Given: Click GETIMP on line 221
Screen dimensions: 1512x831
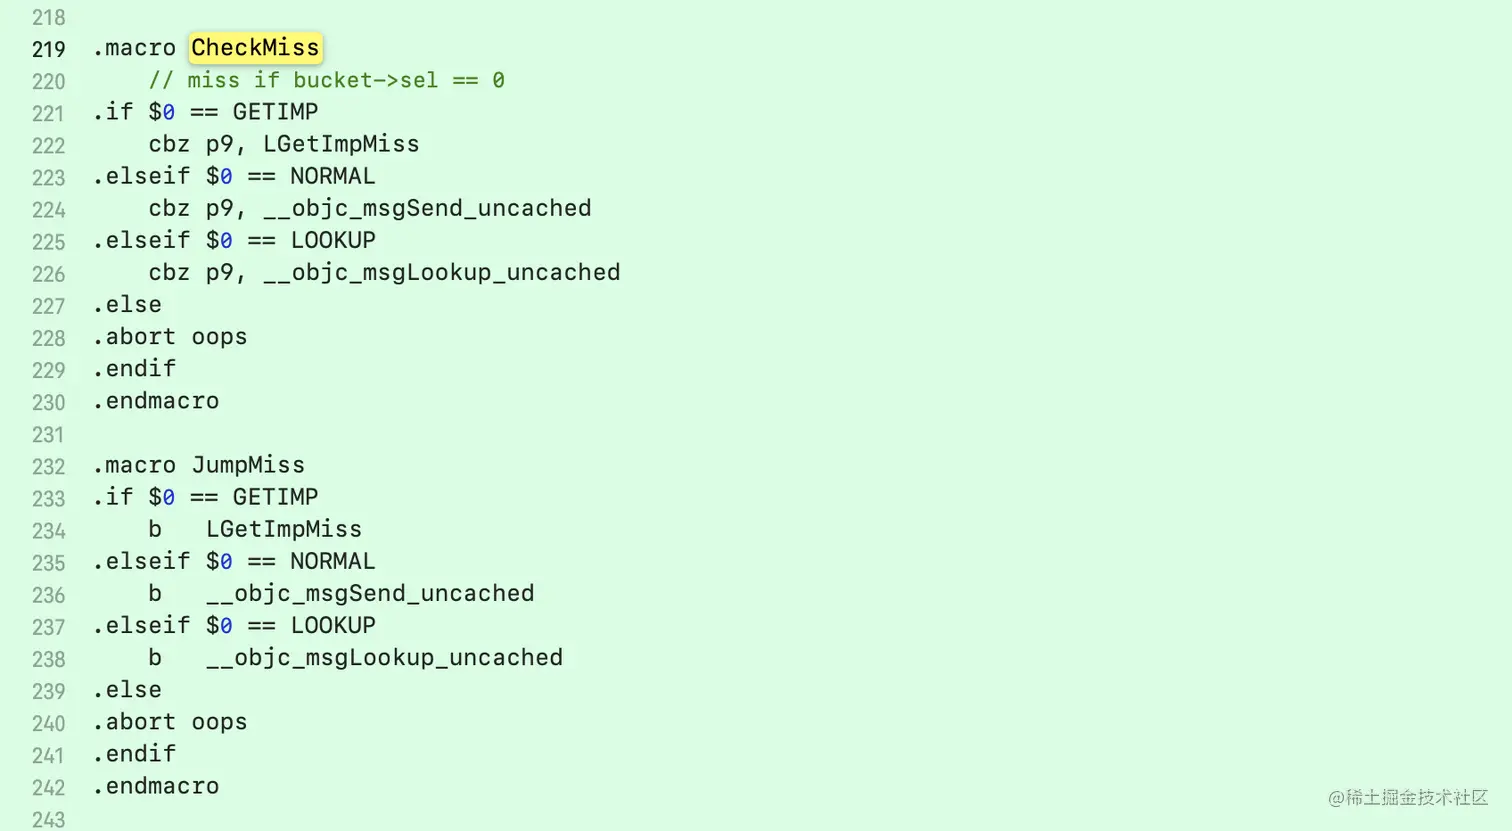Looking at the screenshot, I should coord(275,112).
